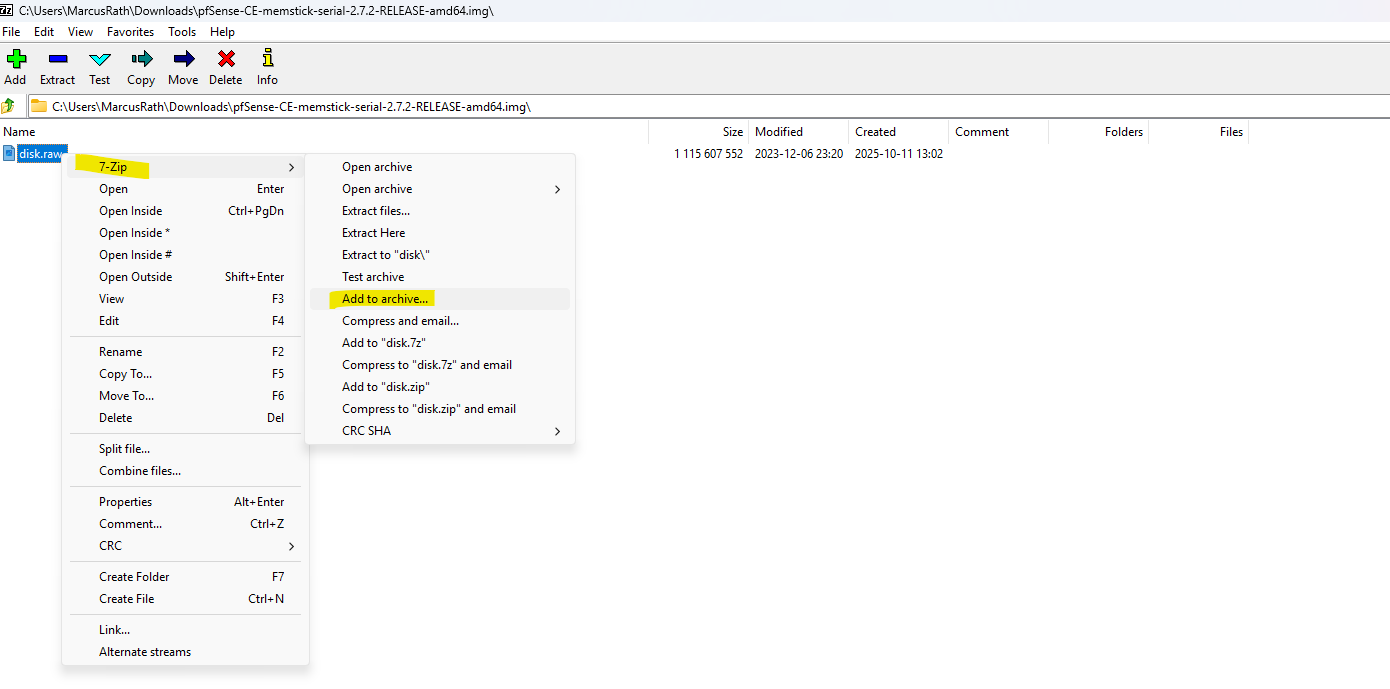The width and height of the screenshot is (1390, 689).
Task: Choose Add to "disk.7z"
Action: [440, 343]
